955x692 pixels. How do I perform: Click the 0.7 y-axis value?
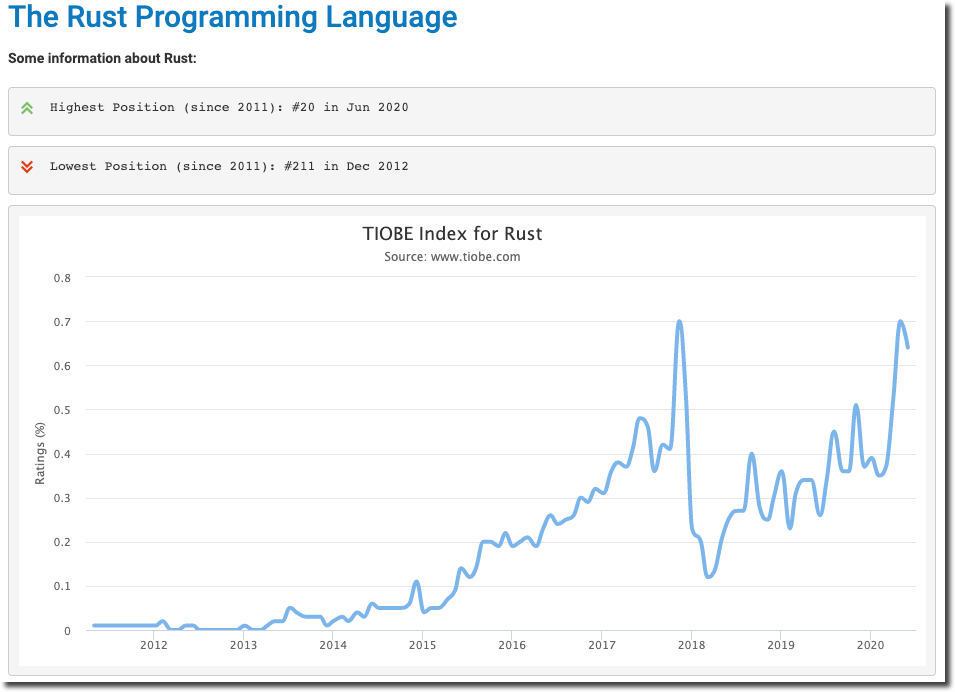[x=62, y=322]
